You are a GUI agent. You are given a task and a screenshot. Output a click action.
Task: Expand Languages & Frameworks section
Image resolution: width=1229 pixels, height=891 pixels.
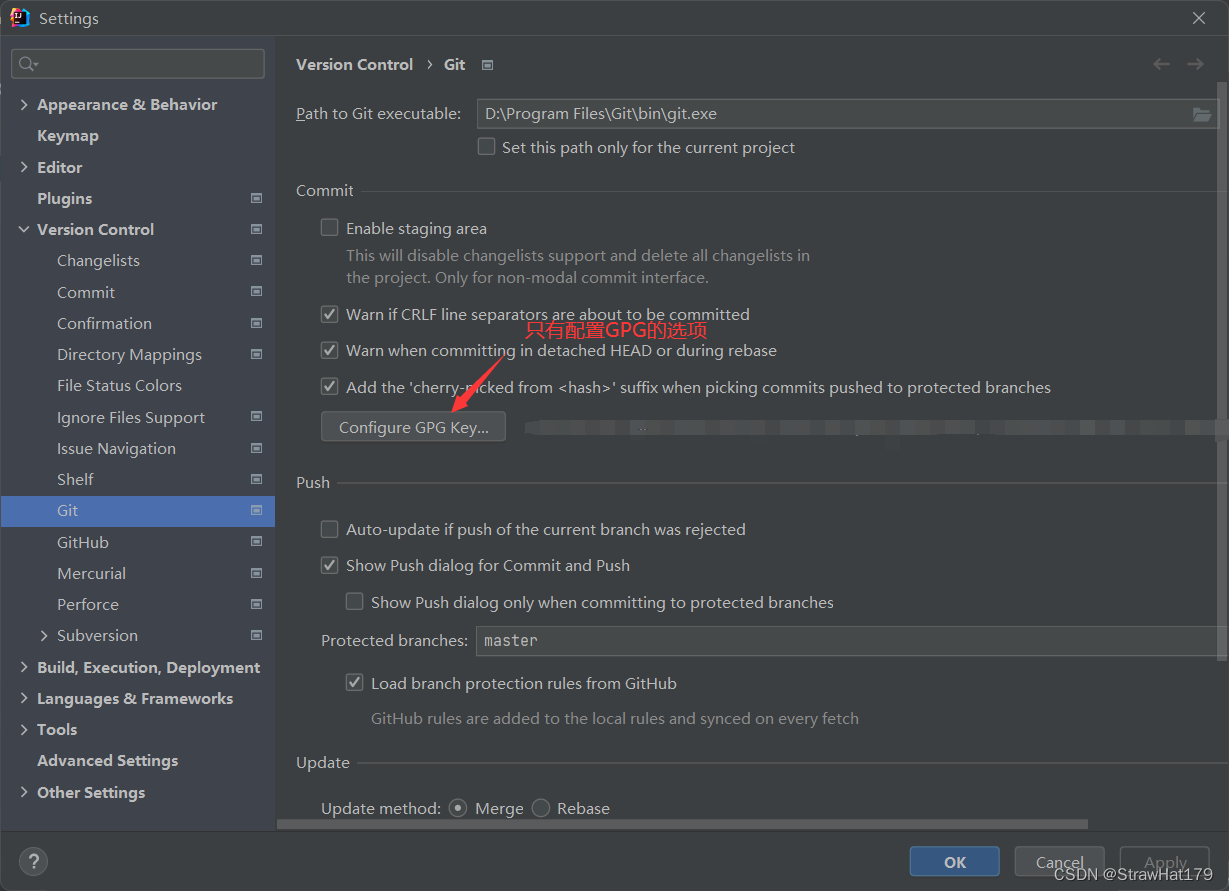pos(24,698)
